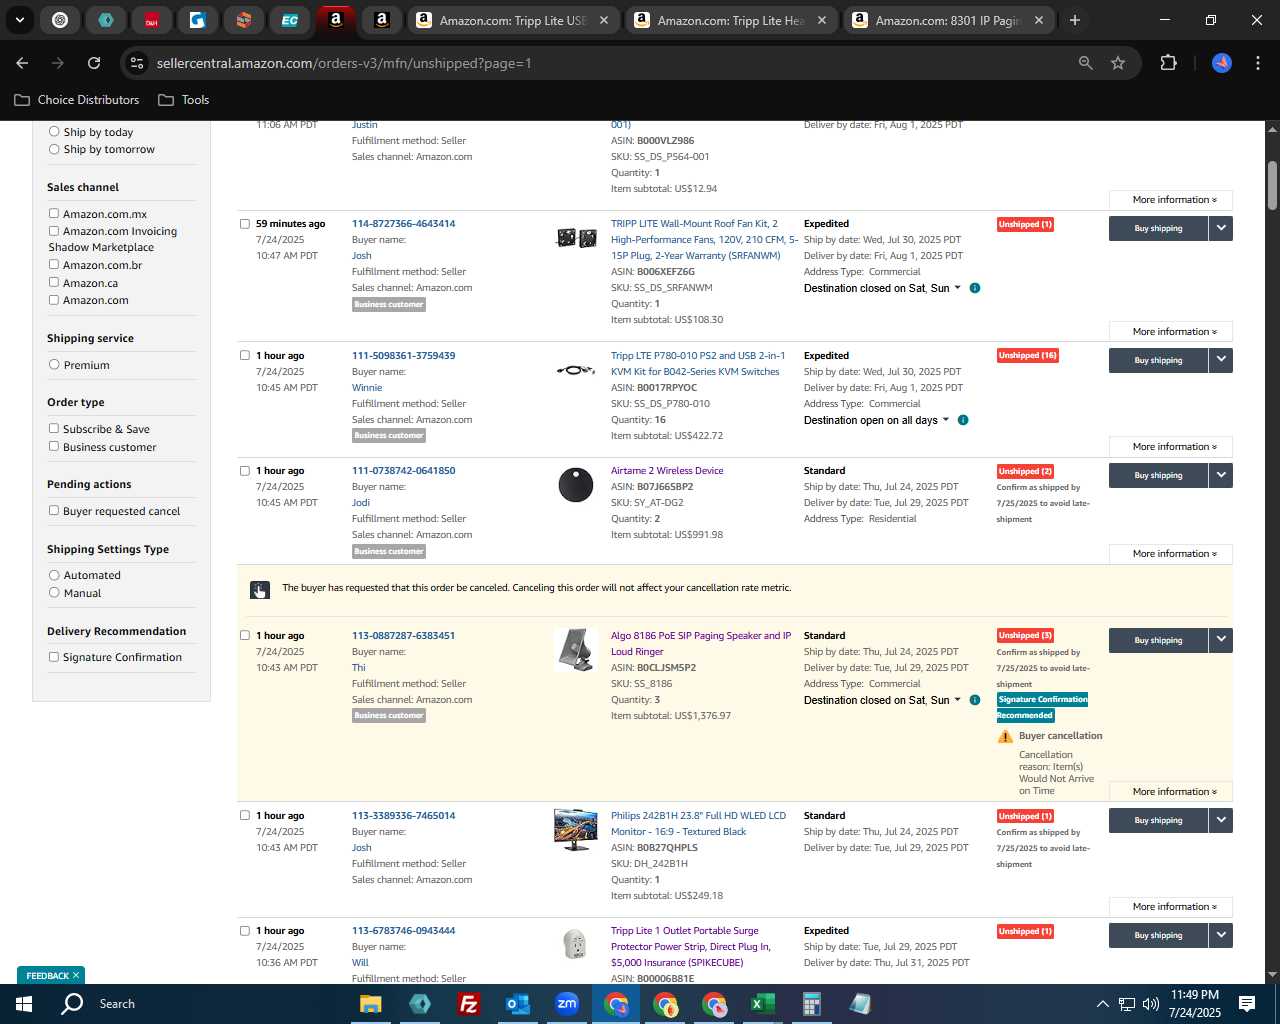Expand dropdown next to Buy shipping for TRIPP LITE fan kit
1280x1024 pixels.
[x=1221, y=228]
